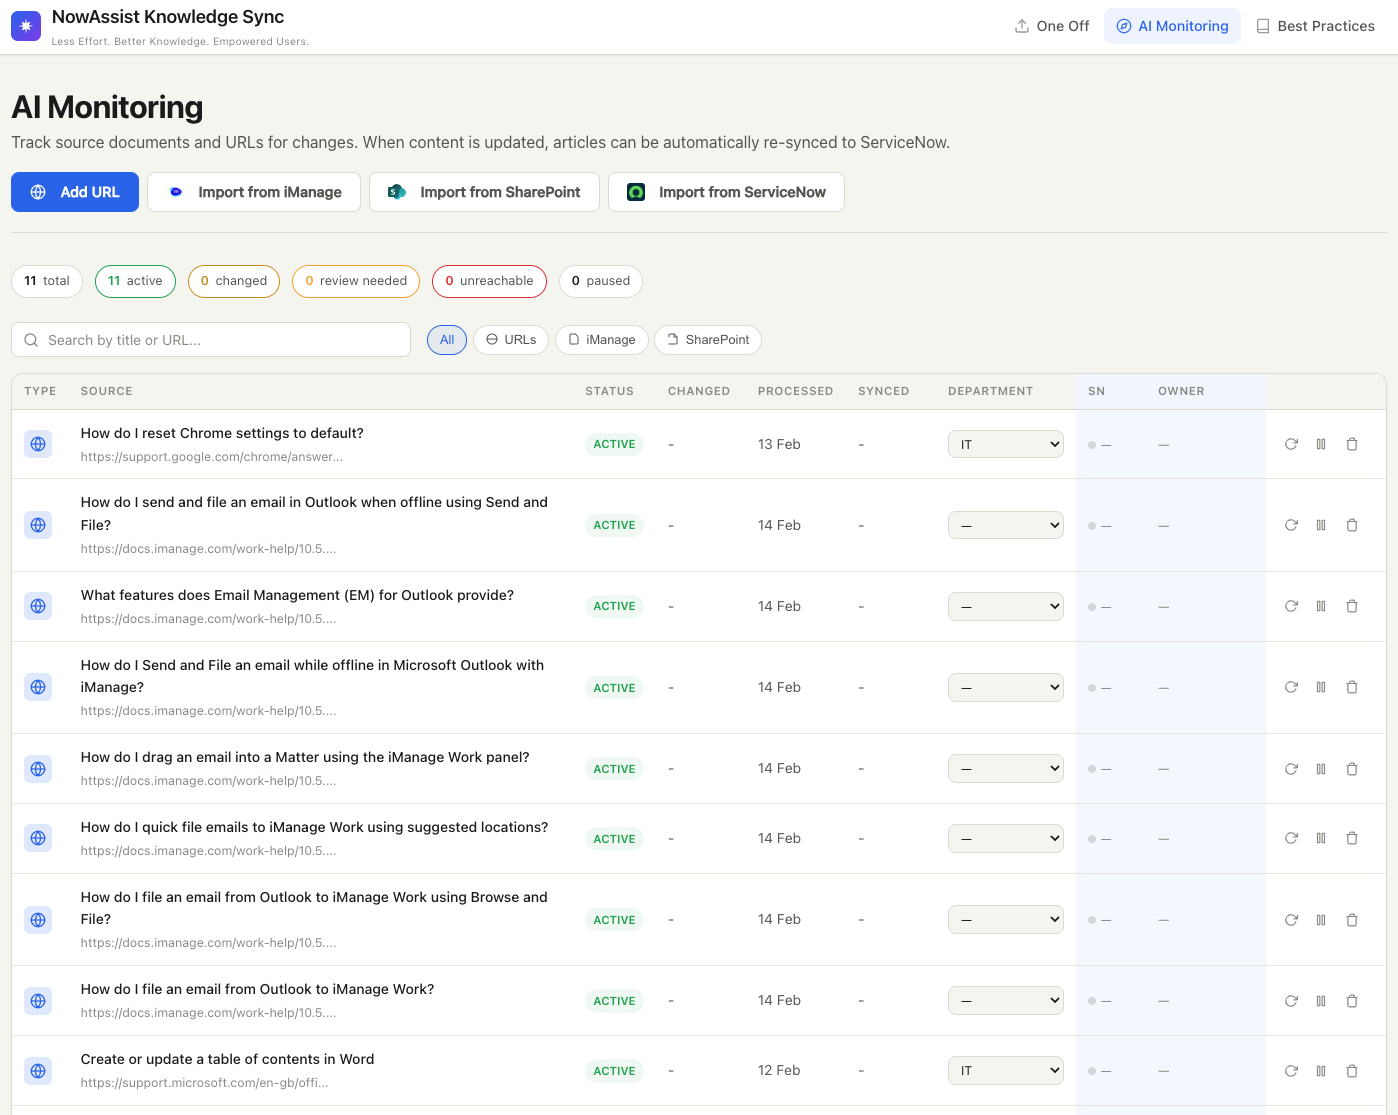Click the magnifier icon in the search bar
The height and width of the screenshot is (1115, 1398).
point(31,340)
